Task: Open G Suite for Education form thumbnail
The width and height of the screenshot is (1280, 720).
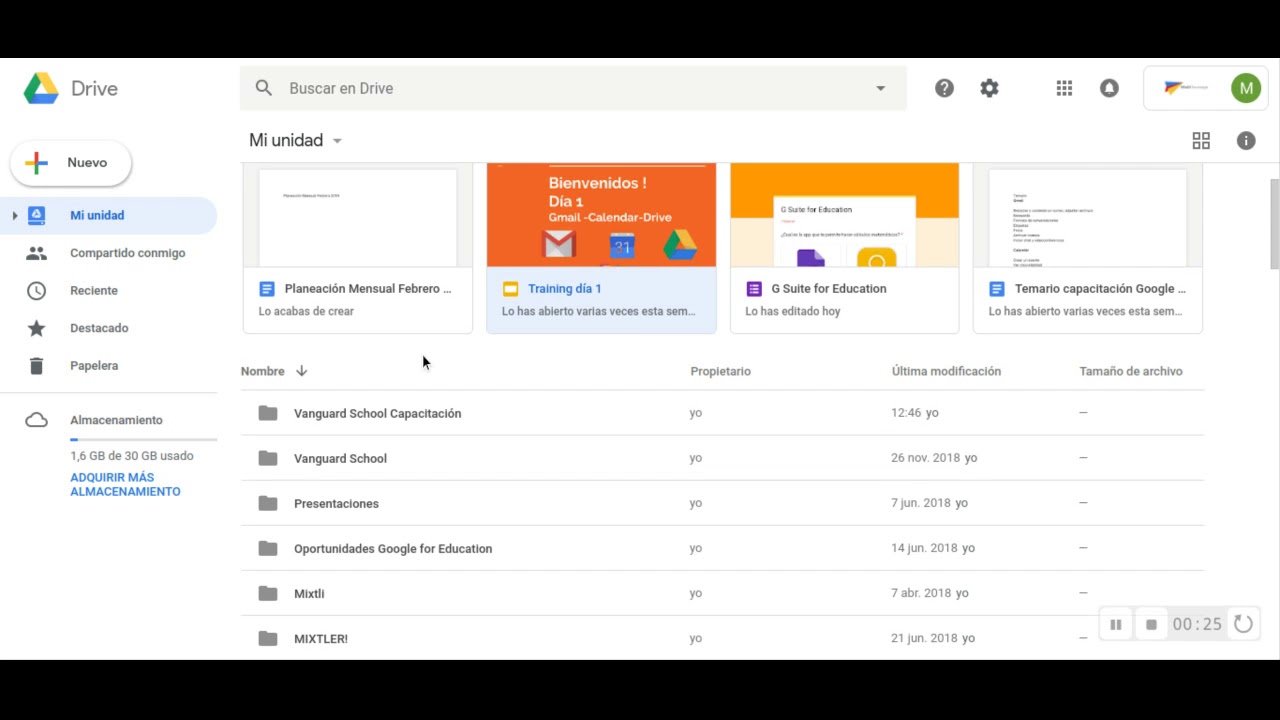Action: click(x=844, y=216)
